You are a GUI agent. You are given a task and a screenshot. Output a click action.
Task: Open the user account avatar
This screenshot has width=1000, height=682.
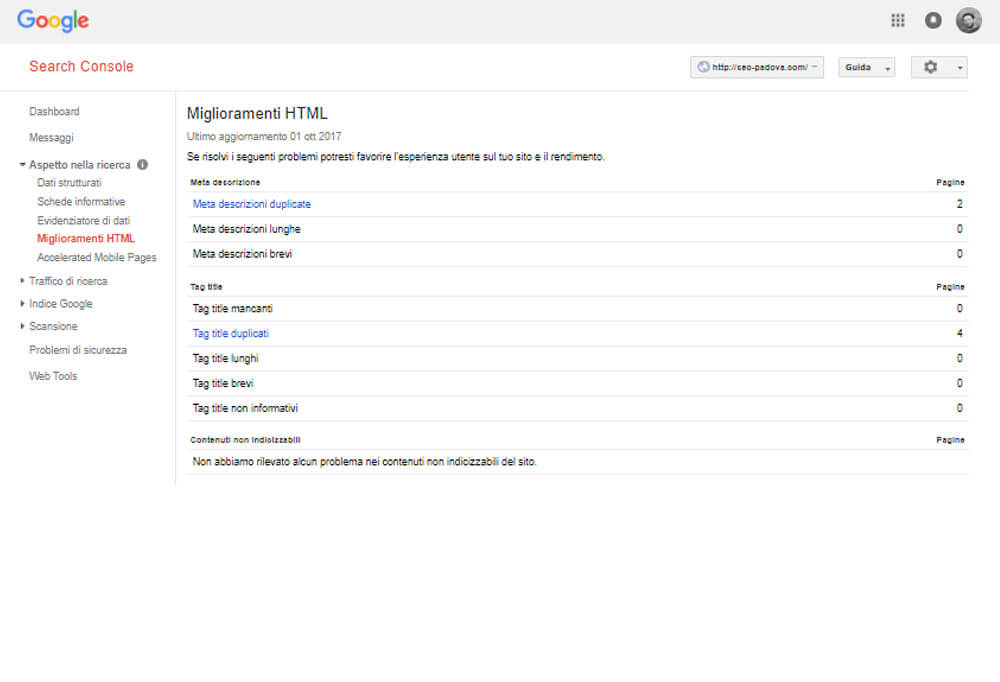tap(968, 20)
